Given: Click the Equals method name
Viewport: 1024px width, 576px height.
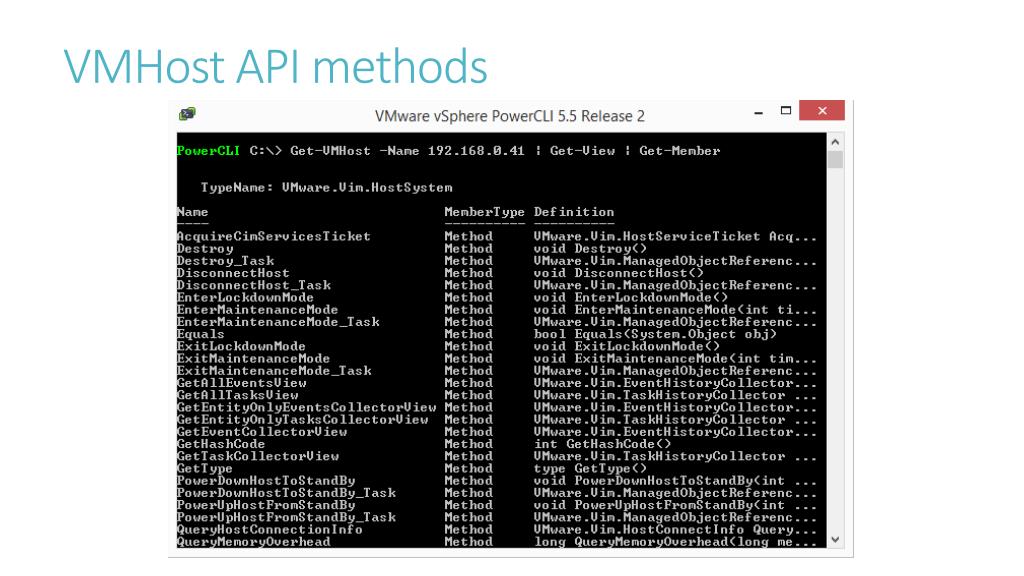Looking at the screenshot, I should pyautogui.click(x=200, y=334).
